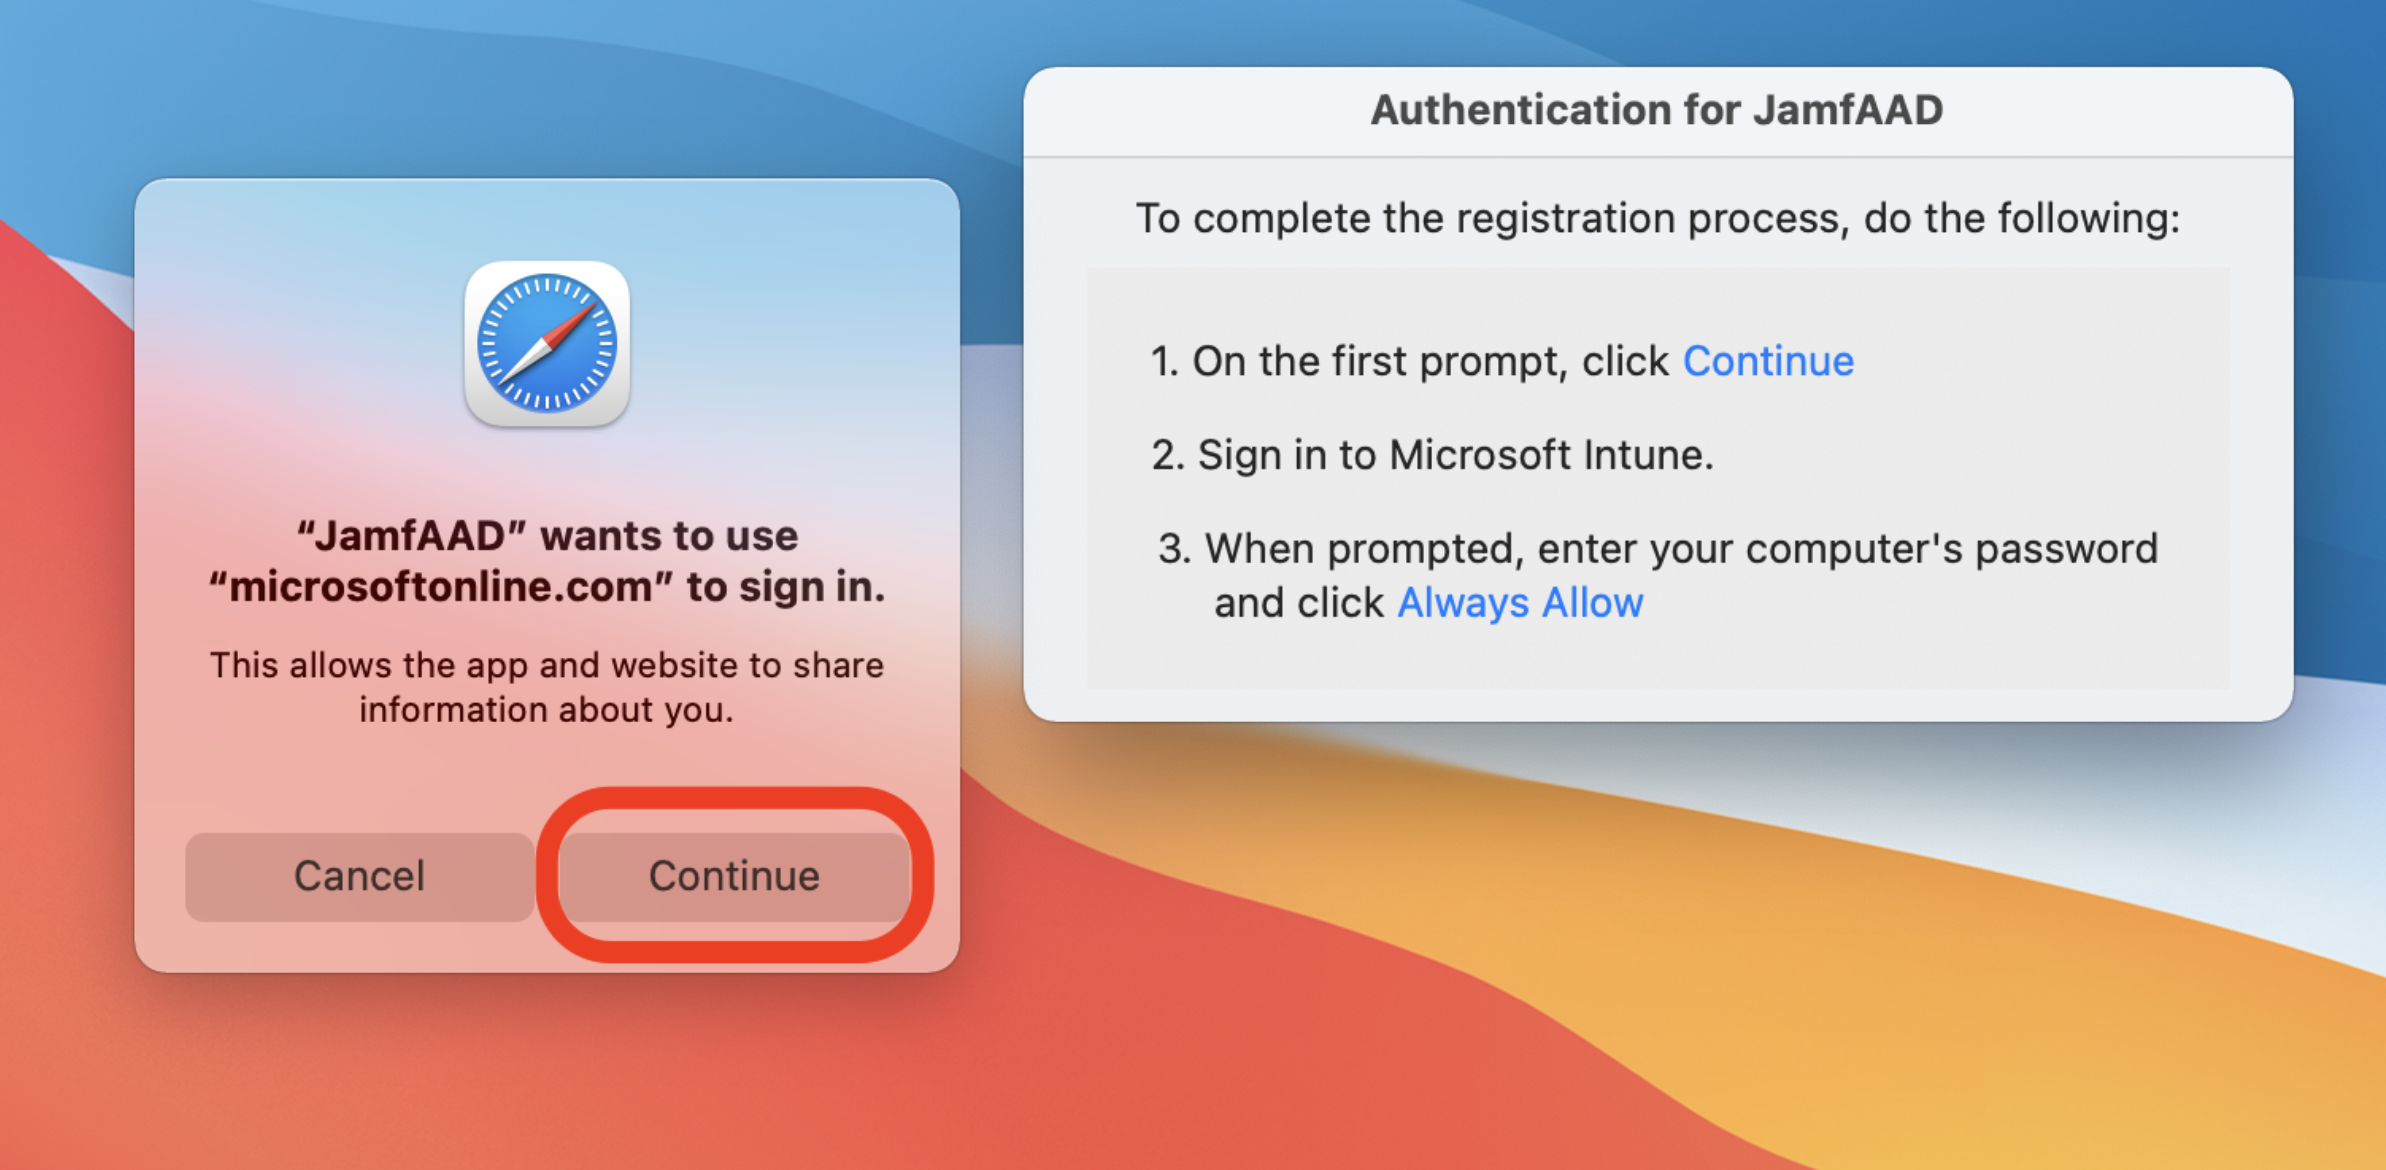Image resolution: width=2386 pixels, height=1170 pixels.
Task: Click "information about you." line in dialog
Action: (x=547, y=709)
